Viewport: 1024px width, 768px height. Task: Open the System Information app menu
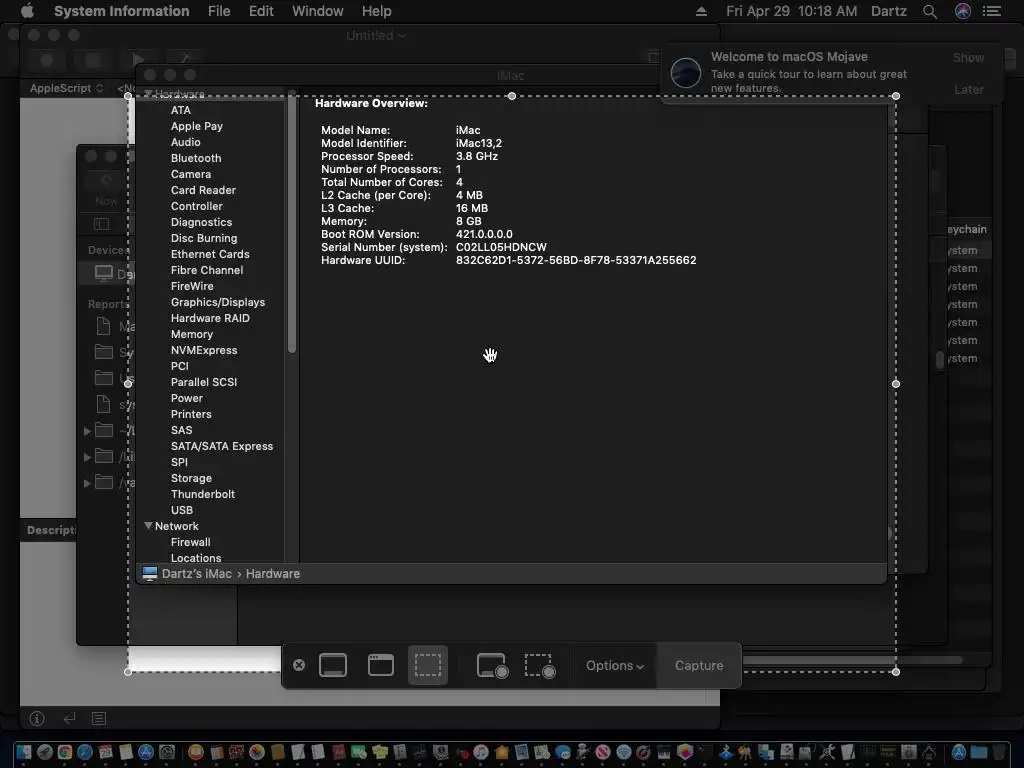tap(121, 11)
